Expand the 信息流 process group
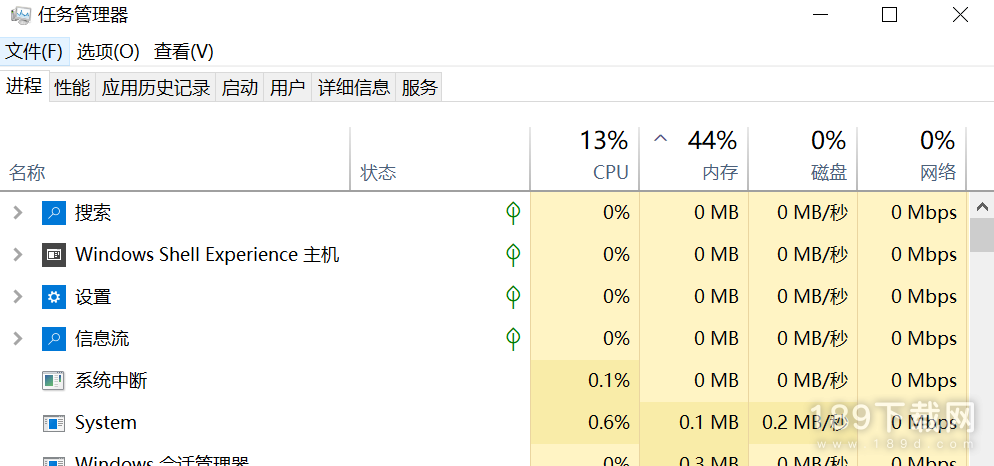Screen dimensions: 994x466 [17, 339]
